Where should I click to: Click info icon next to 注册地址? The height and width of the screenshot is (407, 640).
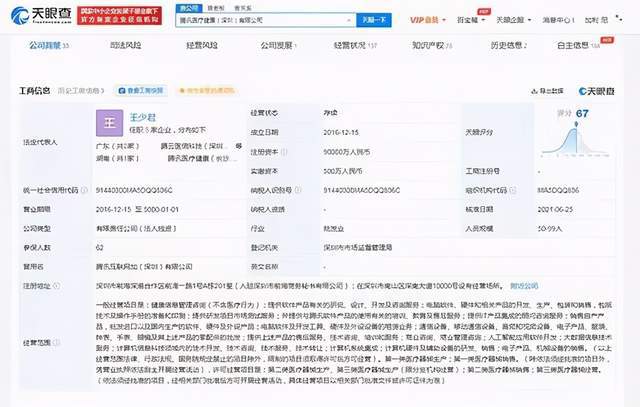coord(56,286)
